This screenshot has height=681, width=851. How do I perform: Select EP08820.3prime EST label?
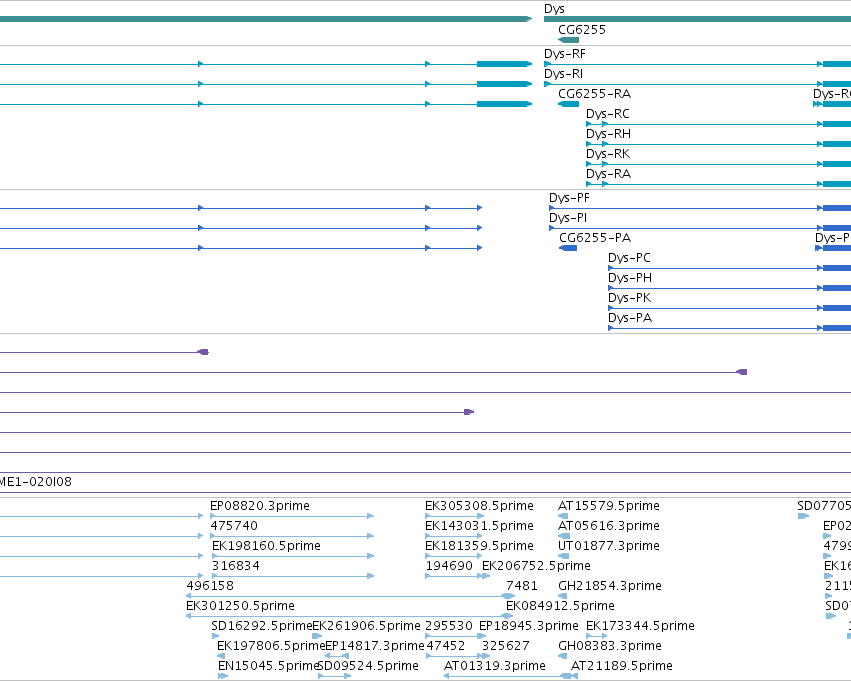(x=260, y=506)
